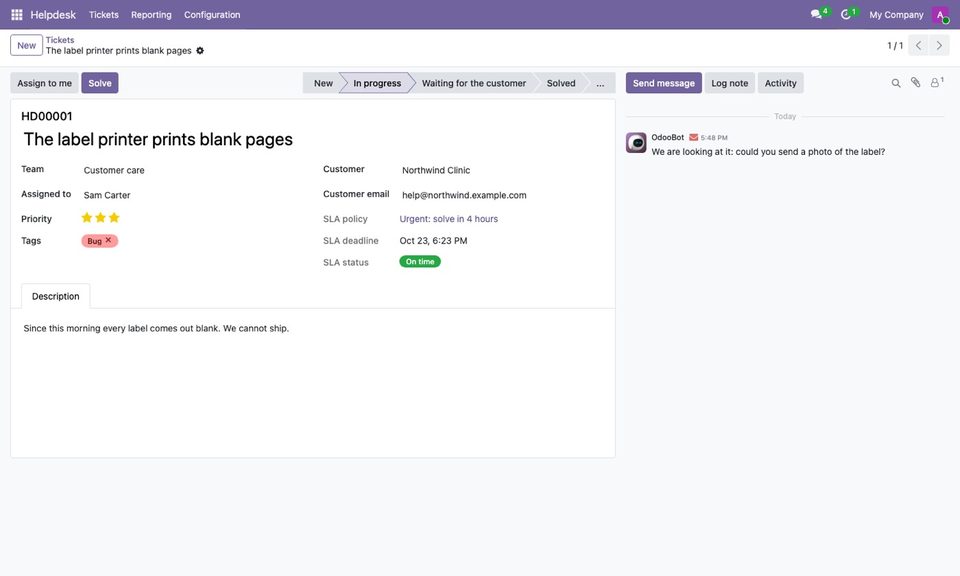Set priority to two stars
The image size is (960, 576).
[100, 218]
